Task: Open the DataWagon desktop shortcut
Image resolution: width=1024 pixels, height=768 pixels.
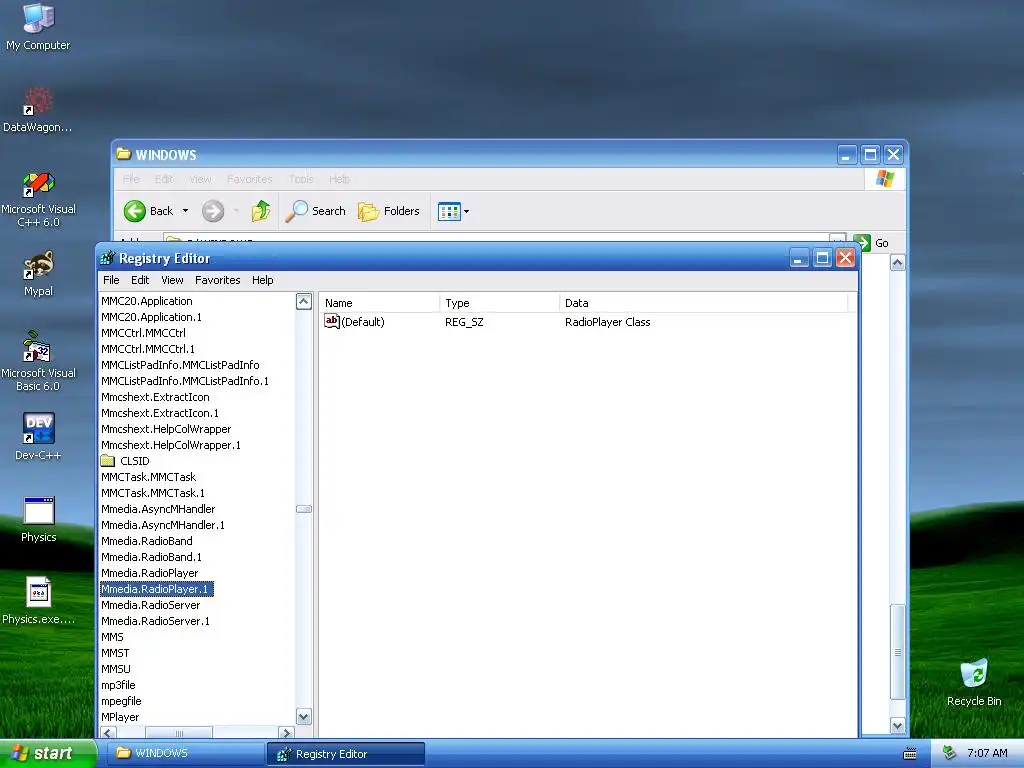Action: pos(38,109)
